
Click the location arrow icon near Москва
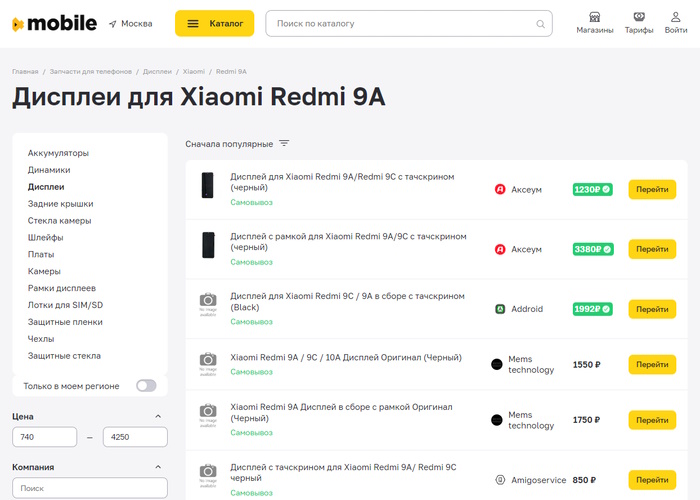coord(112,24)
